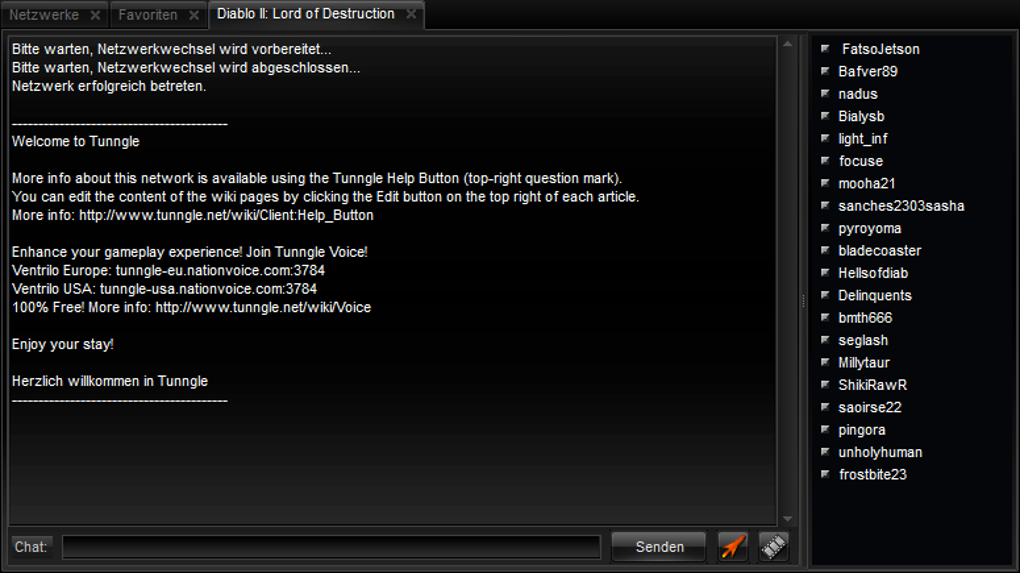Click the splitter handle between chat and user list
The width and height of the screenshot is (1020, 573).
[803, 300]
